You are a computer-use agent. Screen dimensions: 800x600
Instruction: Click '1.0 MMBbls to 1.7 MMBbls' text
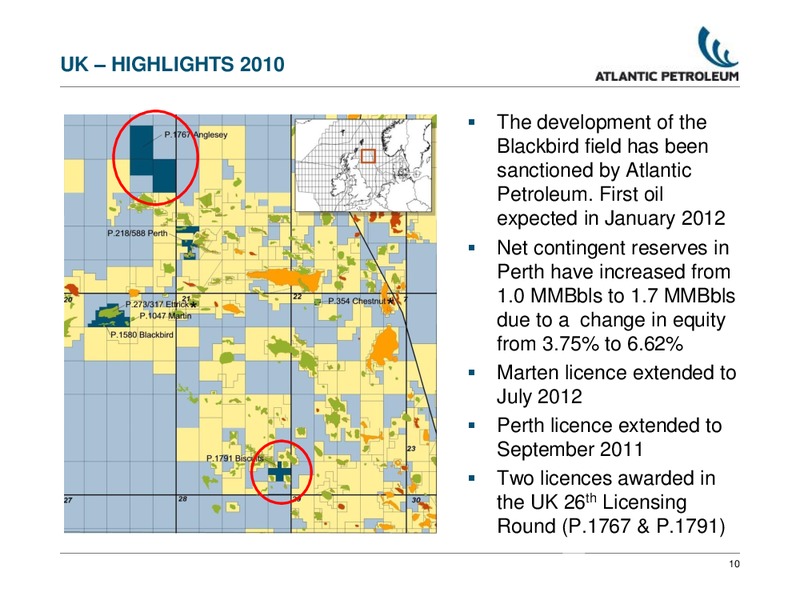(616, 296)
